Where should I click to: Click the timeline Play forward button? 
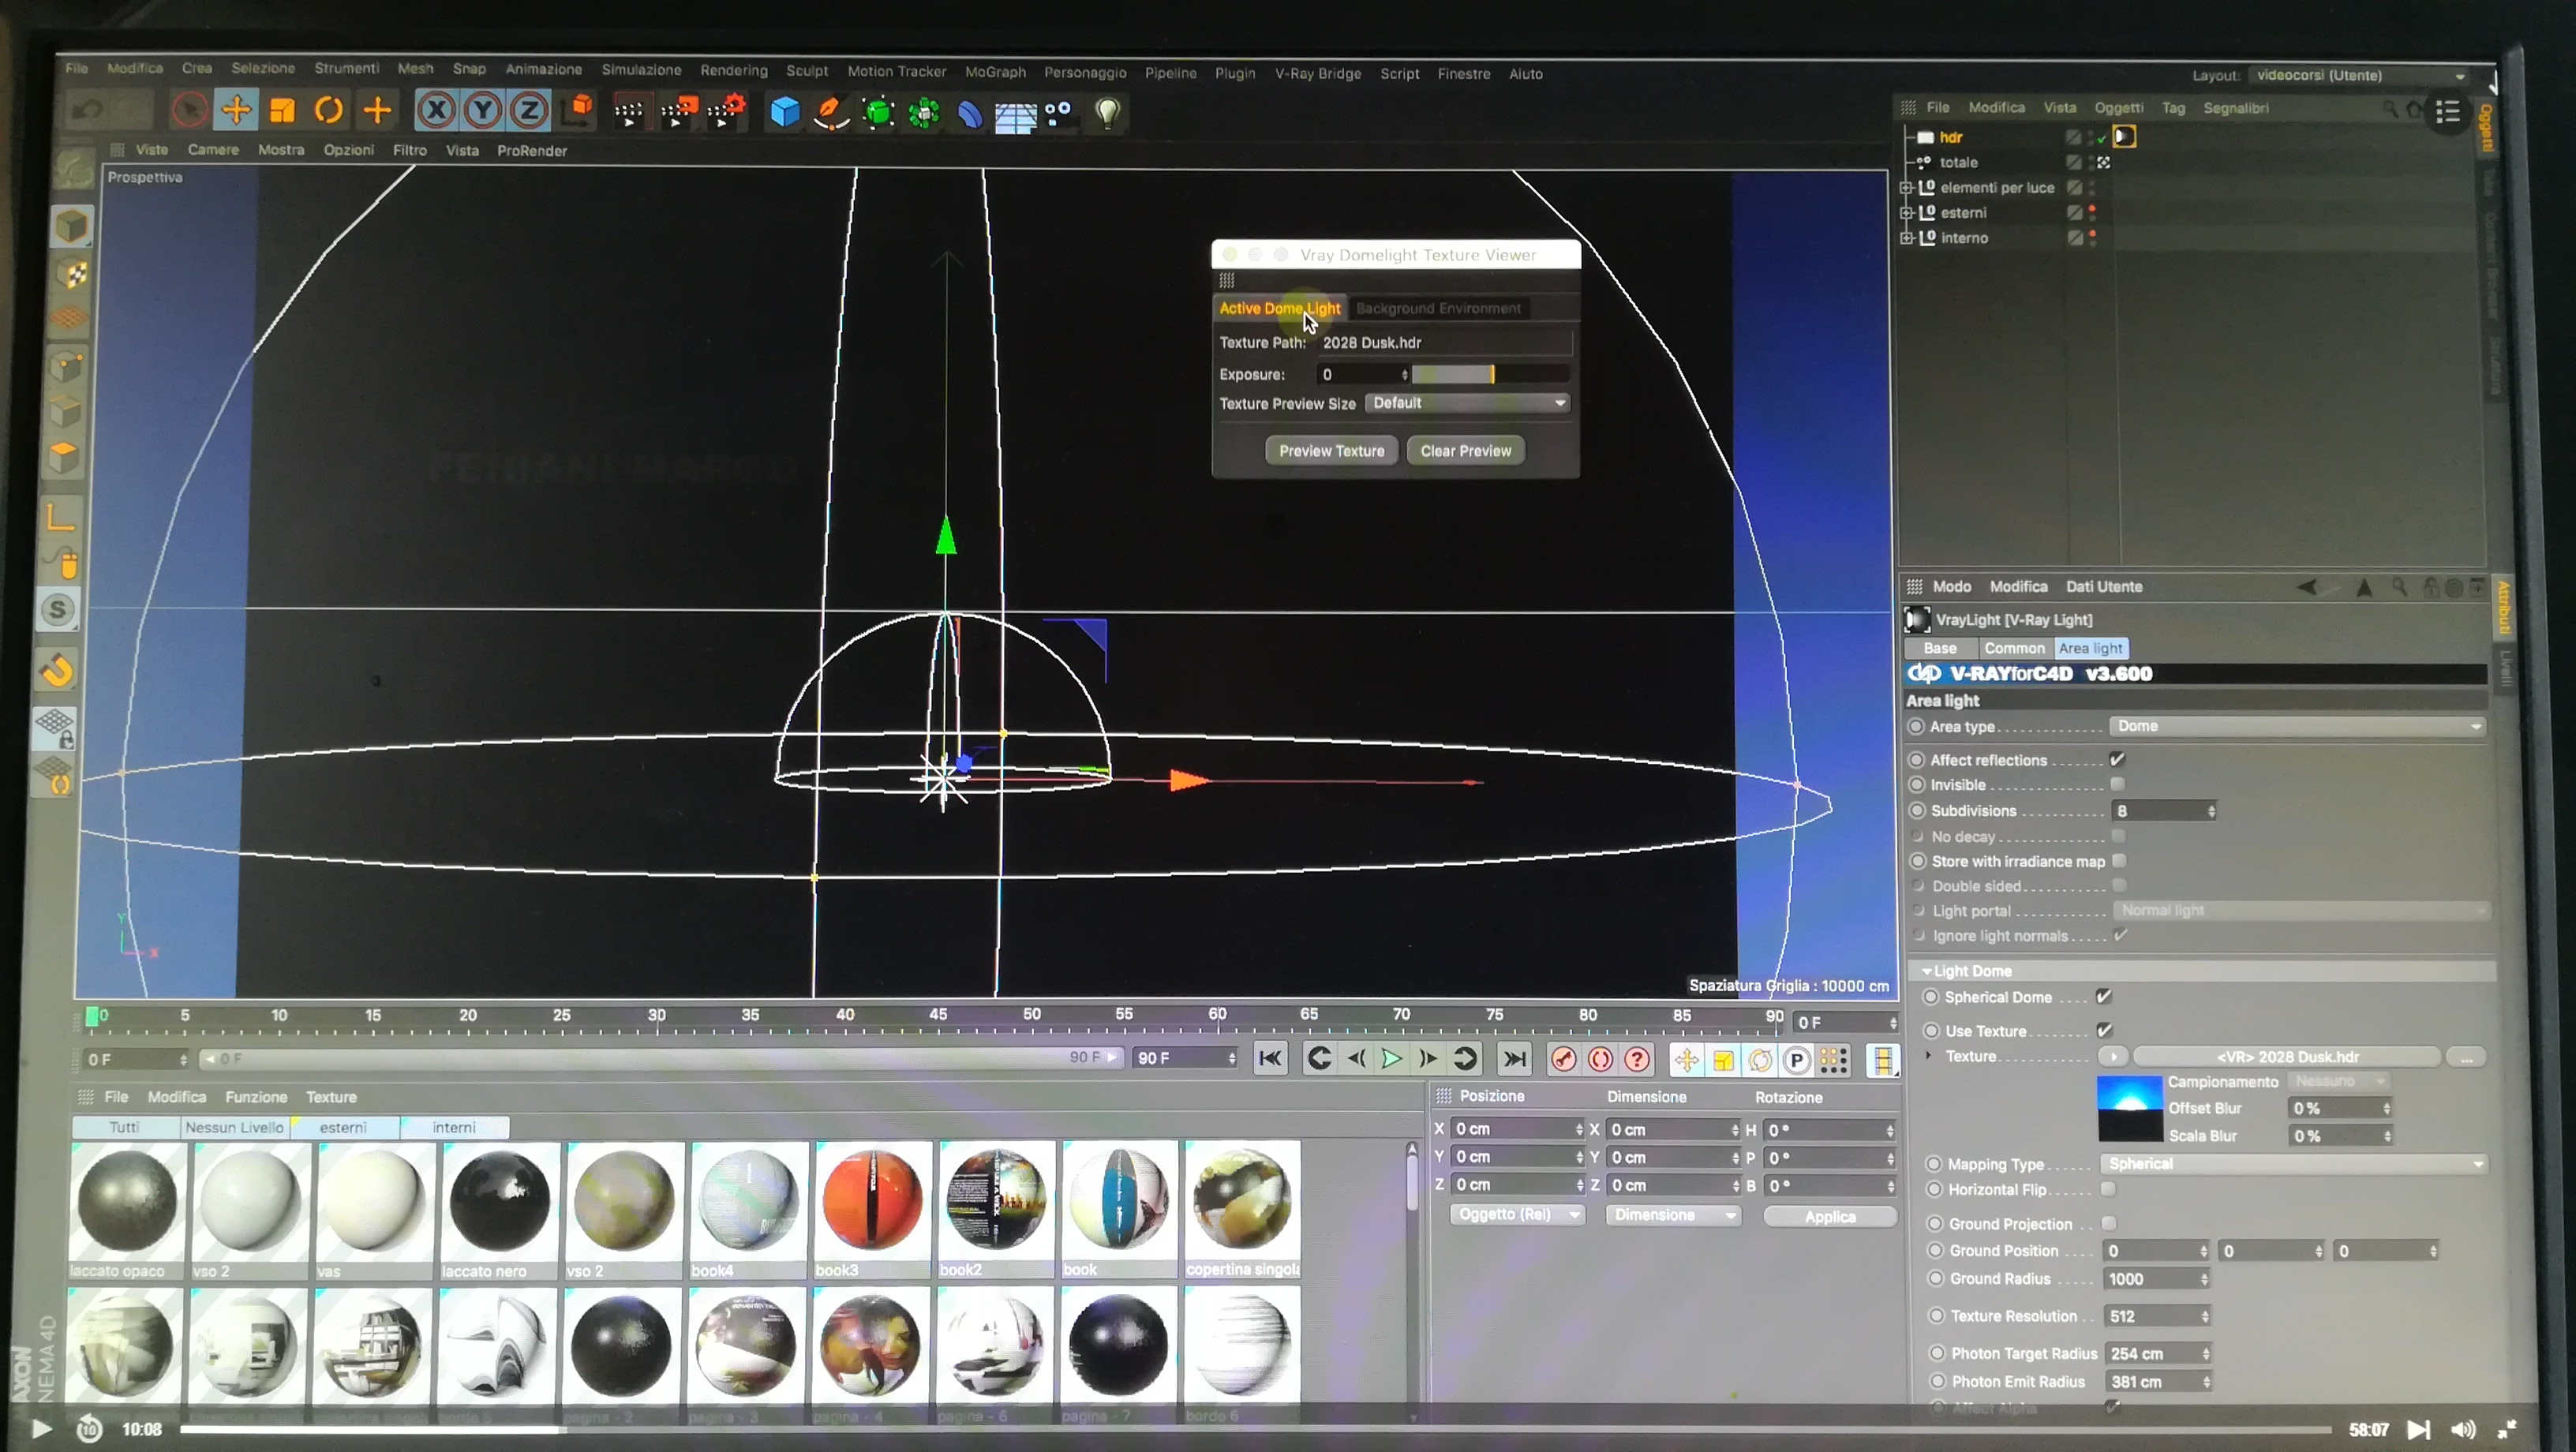tap(1391, 1059)
